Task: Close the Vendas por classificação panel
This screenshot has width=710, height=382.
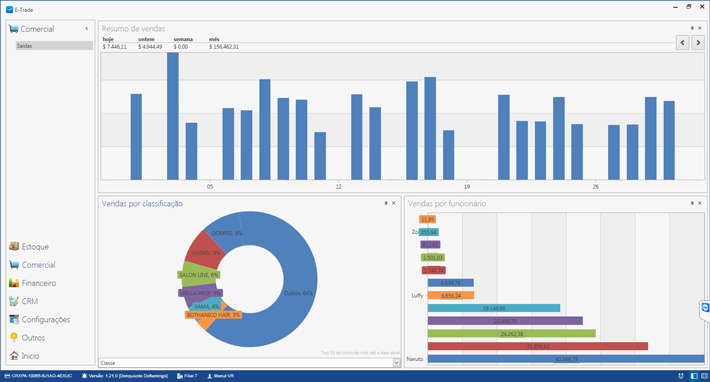Action: 393,203
